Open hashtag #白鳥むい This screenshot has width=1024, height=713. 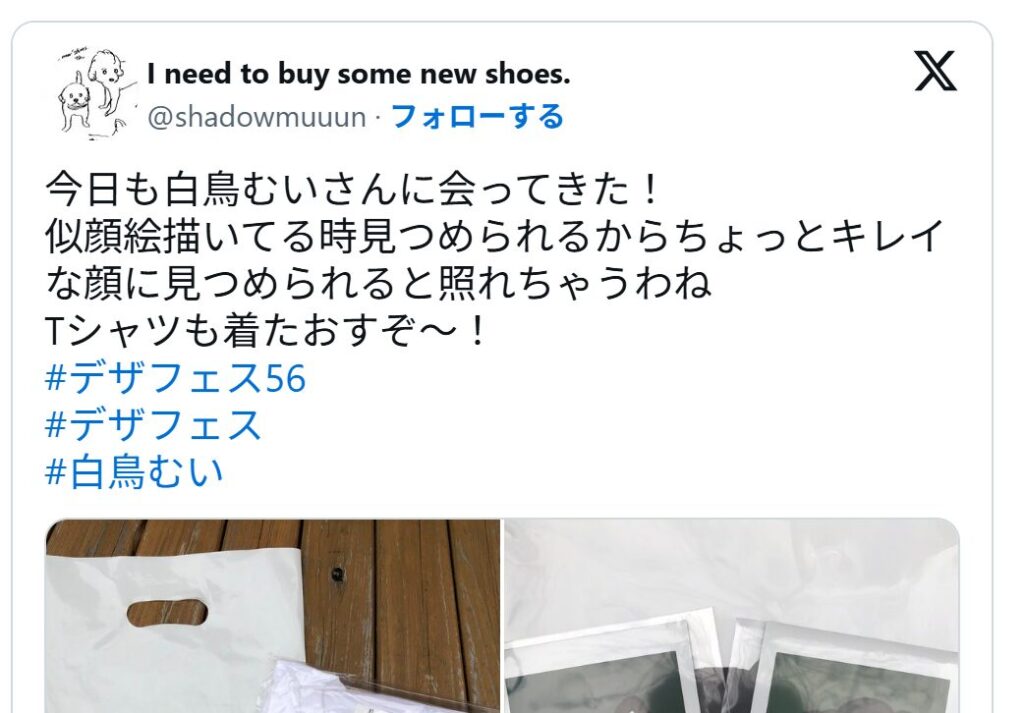tap(135, 472)
